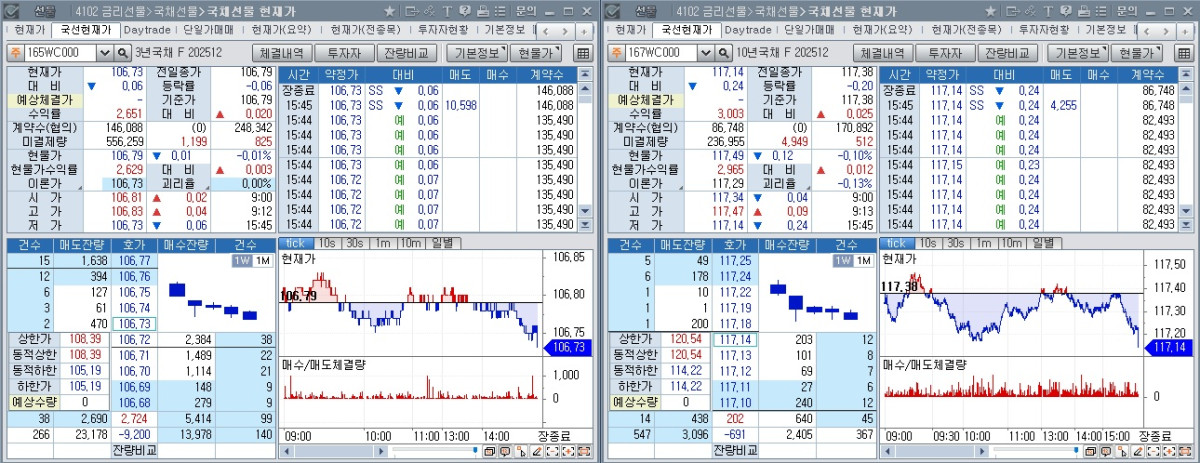Open help question icon in right window
Screen dimensions: 1200x463
point(1065,10)
